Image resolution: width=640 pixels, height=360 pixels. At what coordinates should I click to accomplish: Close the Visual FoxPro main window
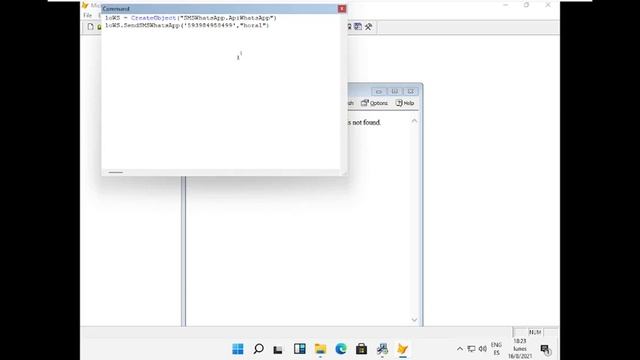pyautogui.click(x=548, y=5)
